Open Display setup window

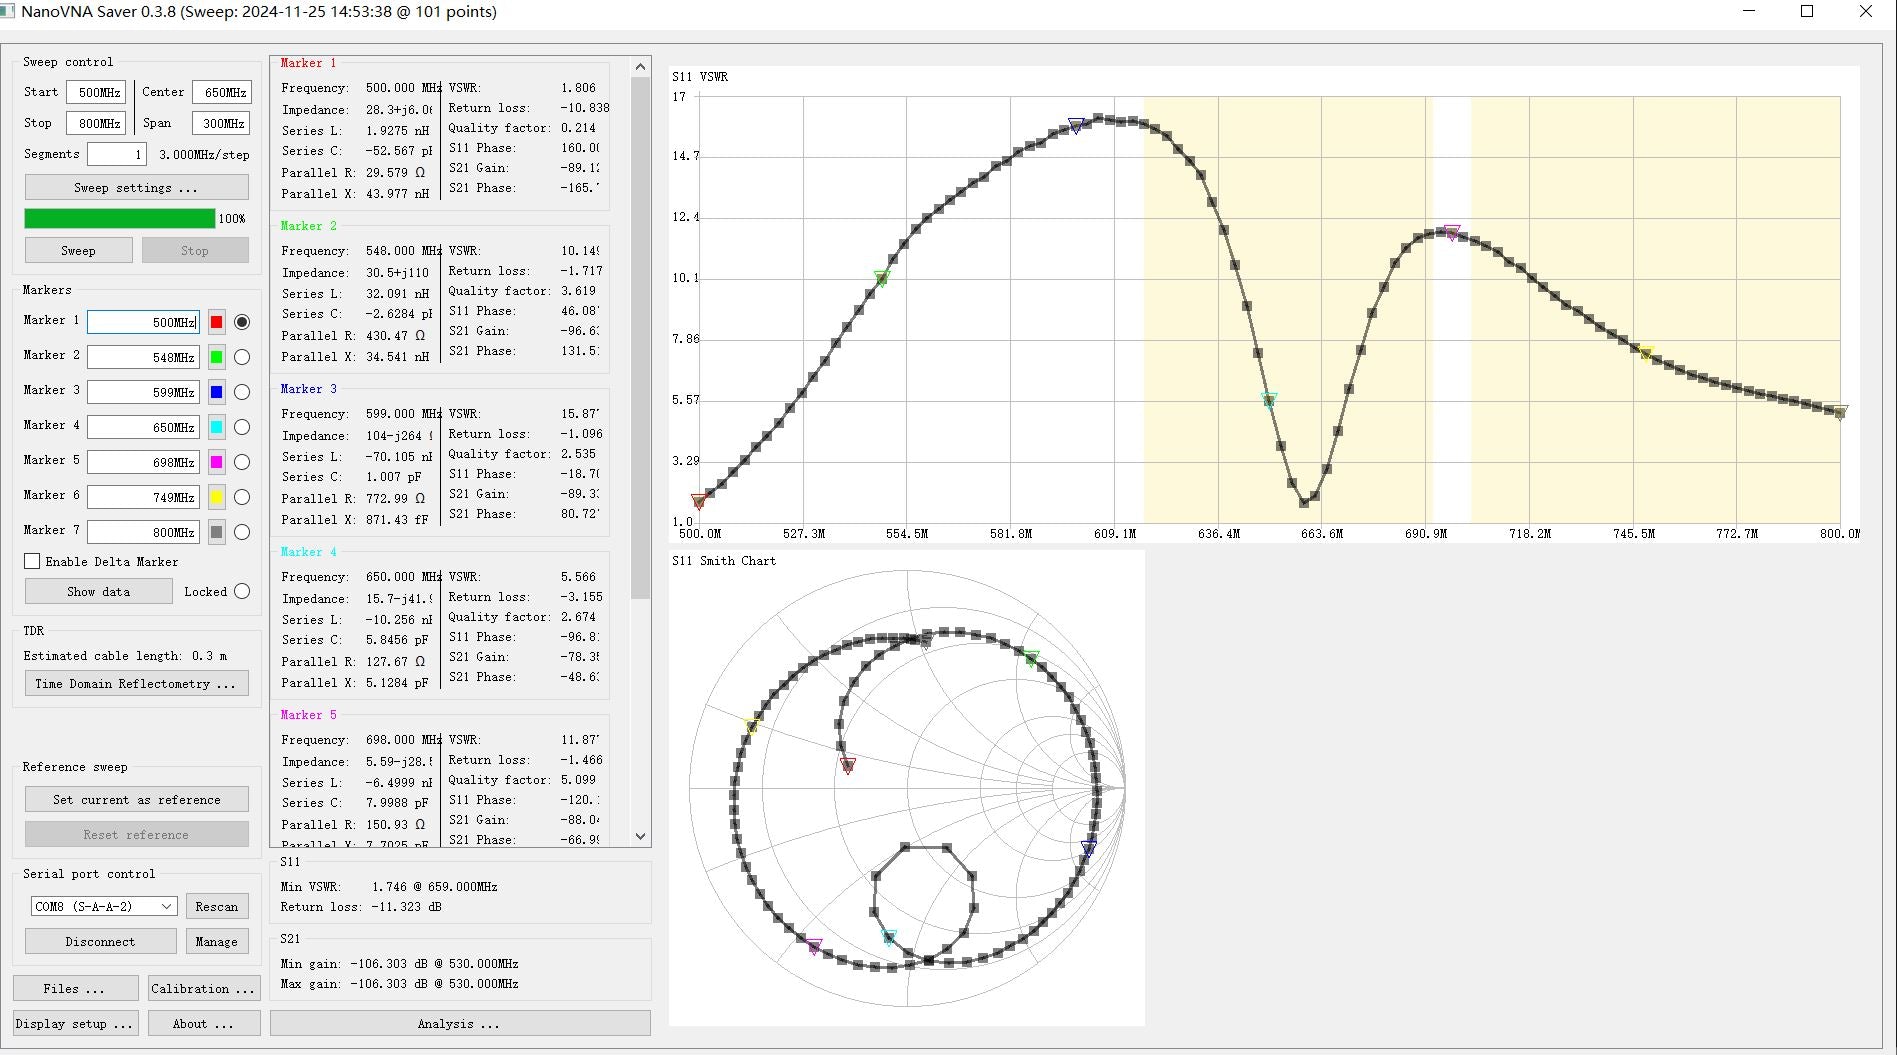75,1023
